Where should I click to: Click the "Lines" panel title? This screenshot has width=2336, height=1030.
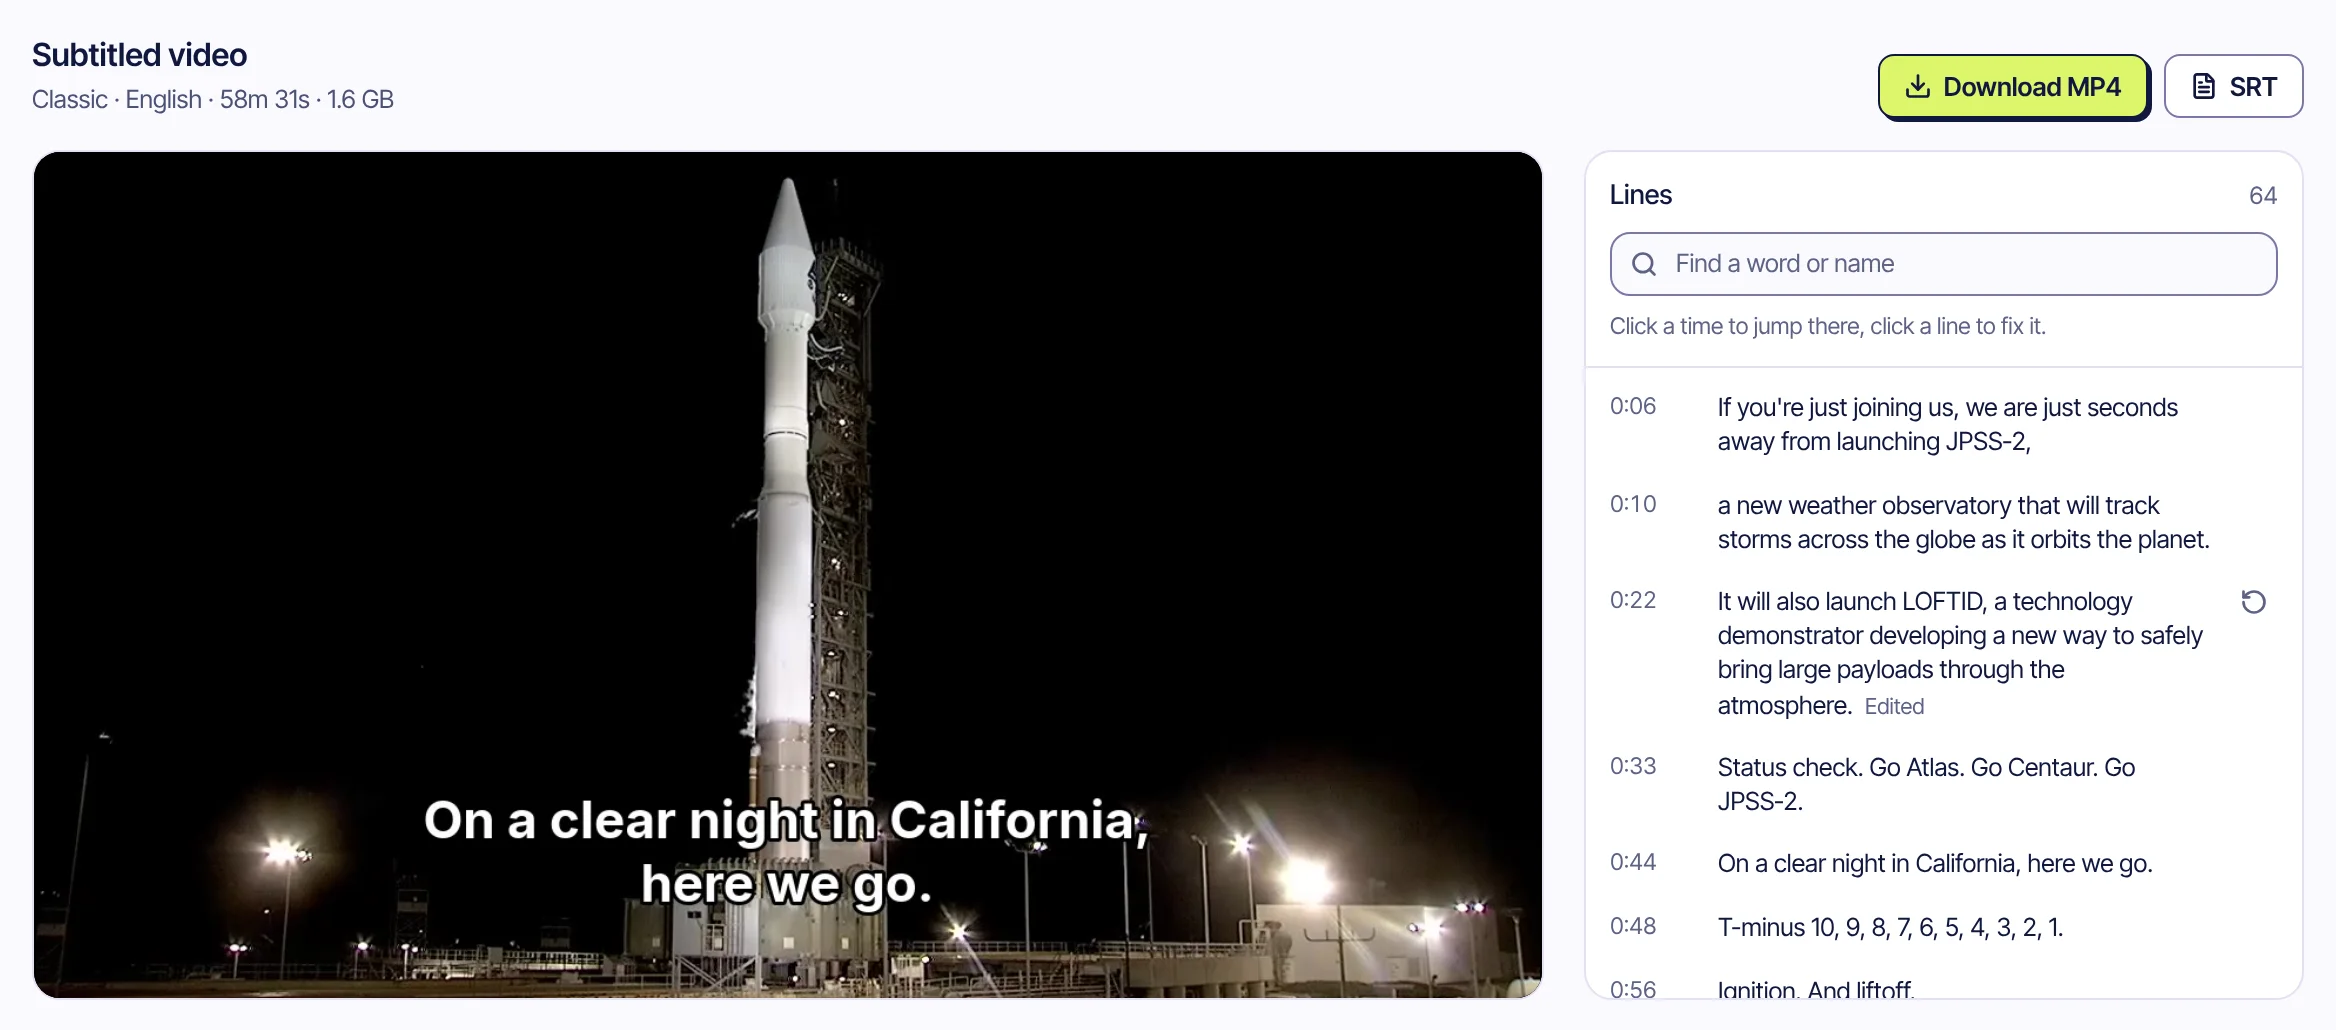click(x=1640, y=195)
